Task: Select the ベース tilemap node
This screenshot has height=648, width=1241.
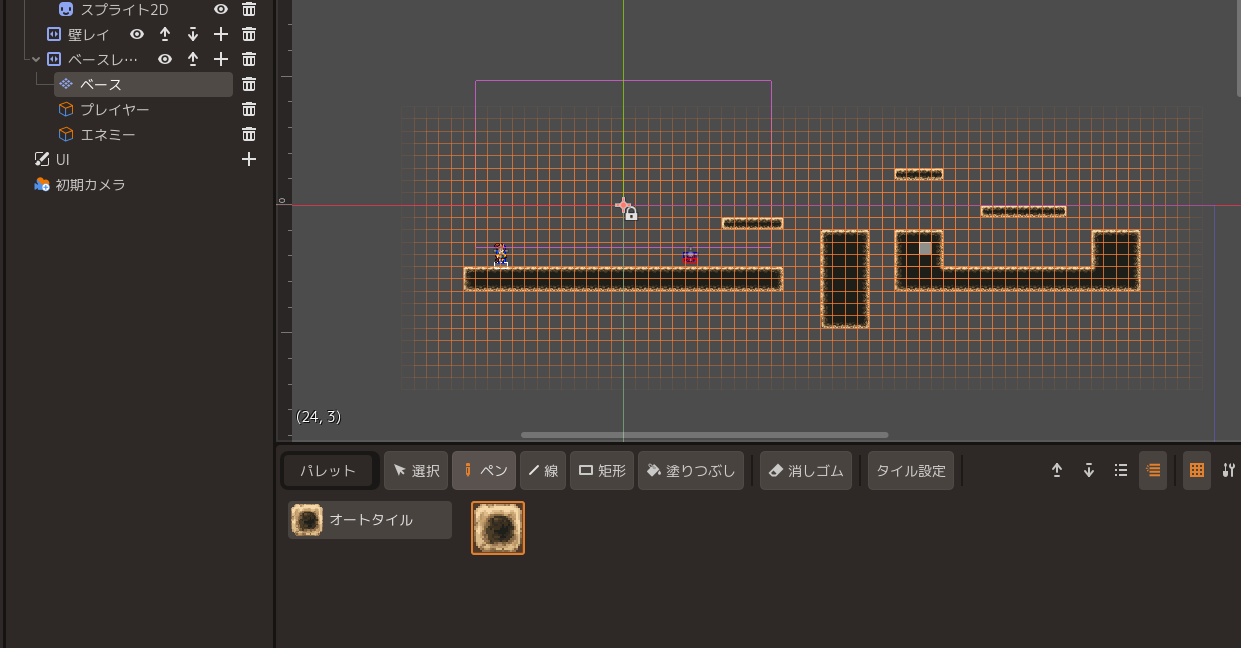Action: [143, 84]
